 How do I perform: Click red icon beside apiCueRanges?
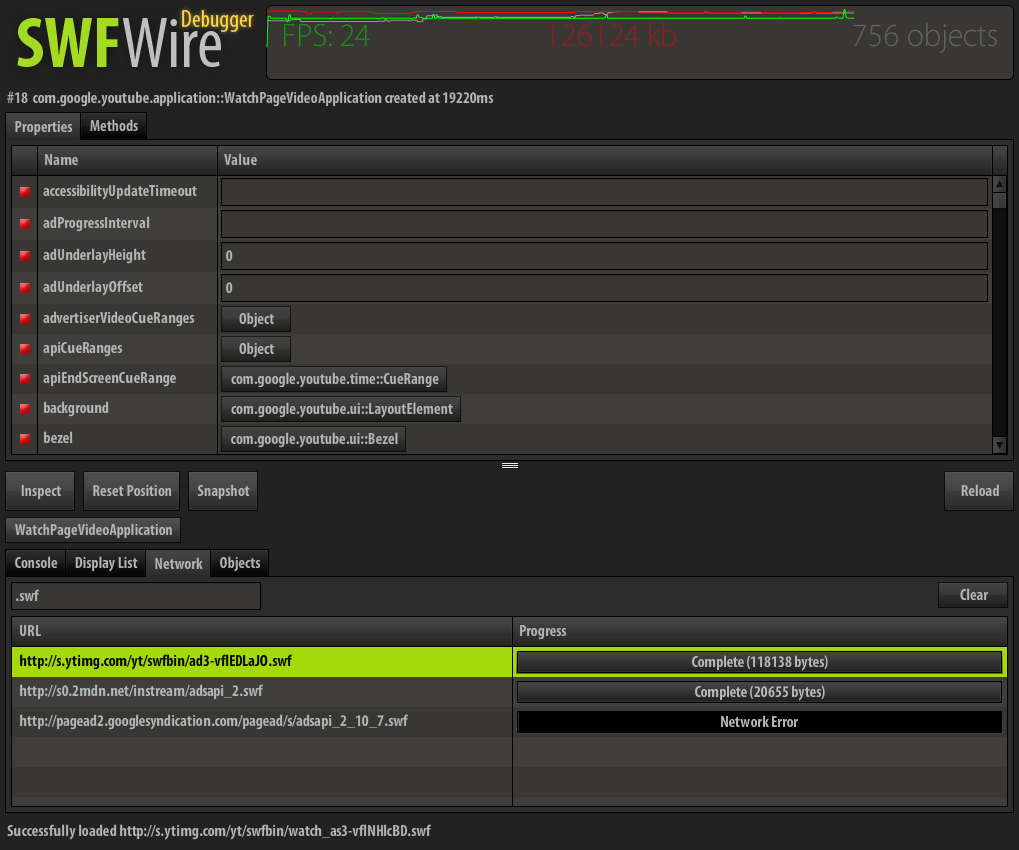[25, 348]
